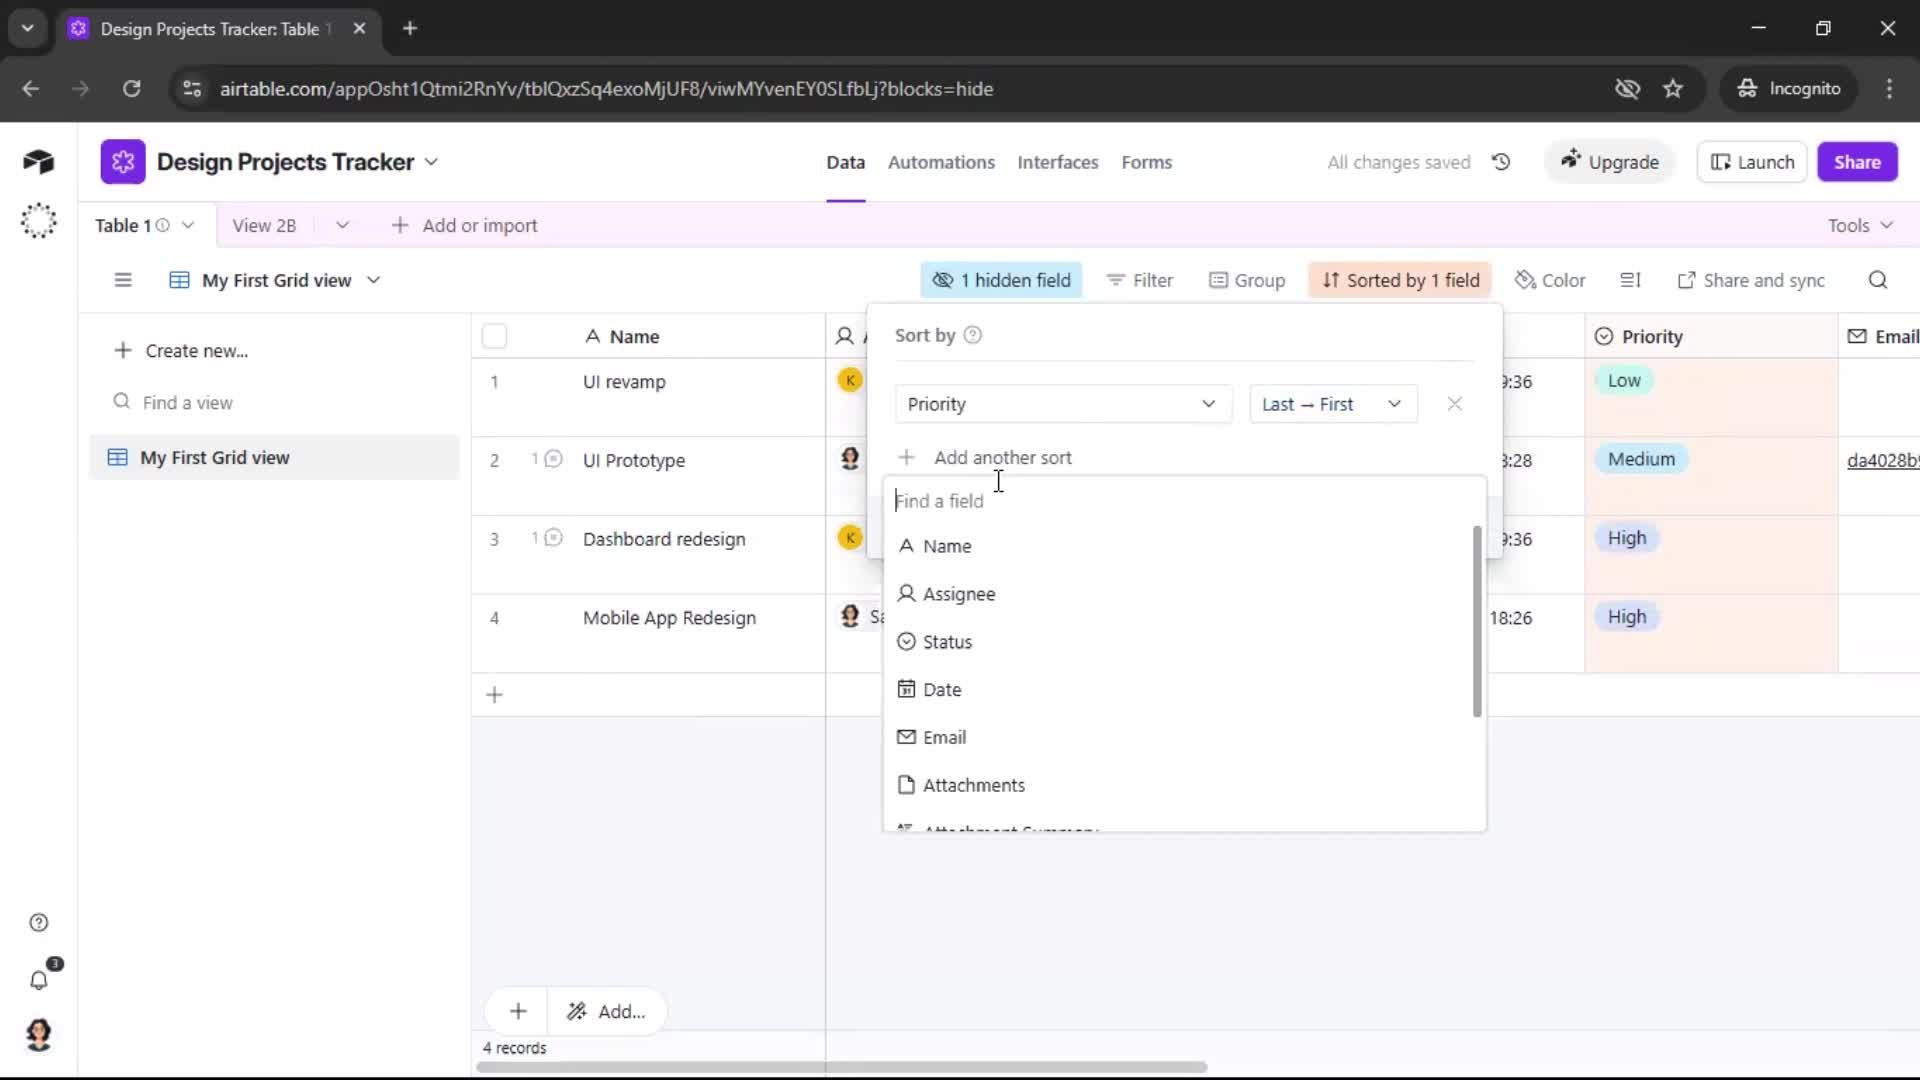The height and width of the screenshot is (1080, 1920).
Task: Switch to the Interfaces tab
Action: click(1058, 162)
